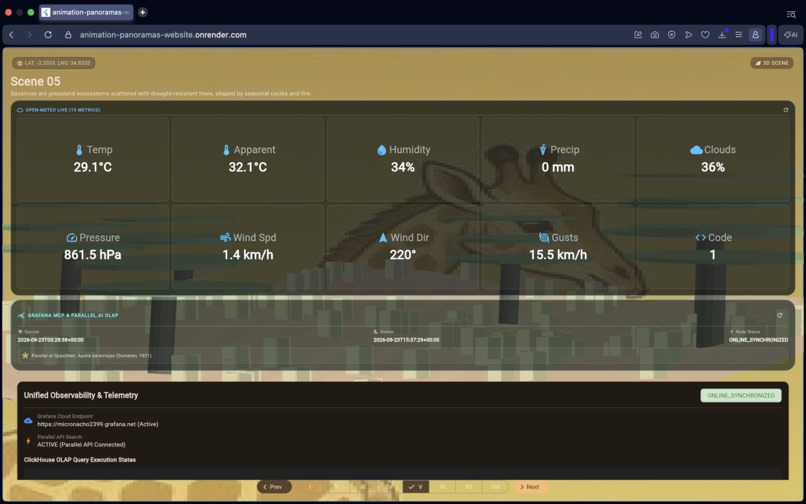Select scene V in the scene selector
Viewport: 806px width, 504px height.
point(416,487)
